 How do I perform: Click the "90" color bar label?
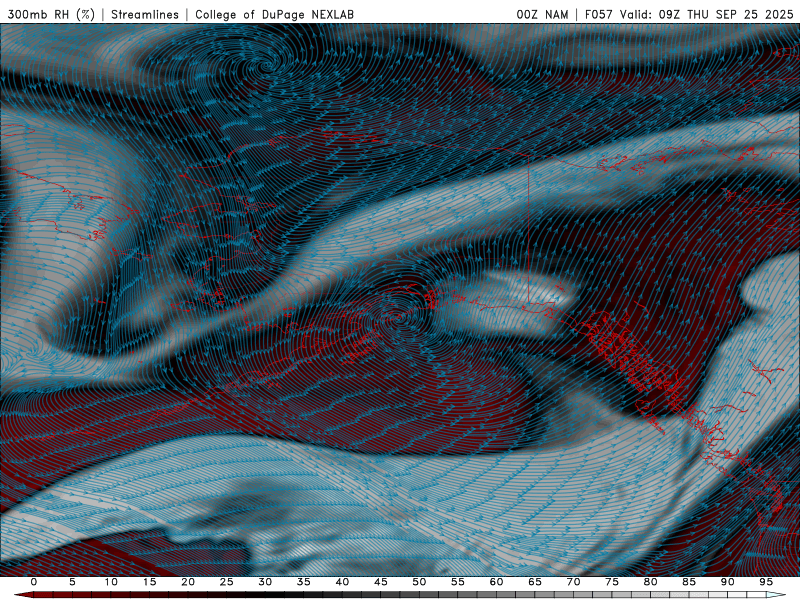click(727, 582)
